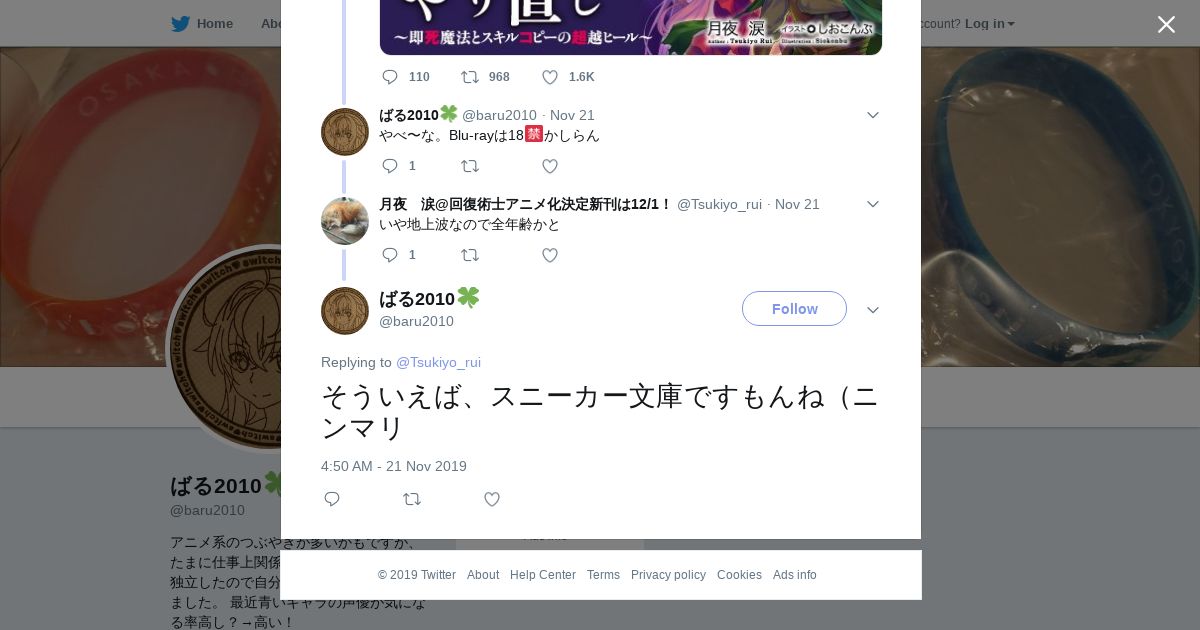Like the Blu-ray reply by baru2010
1200x630 pixels.
tap(550, 166)
